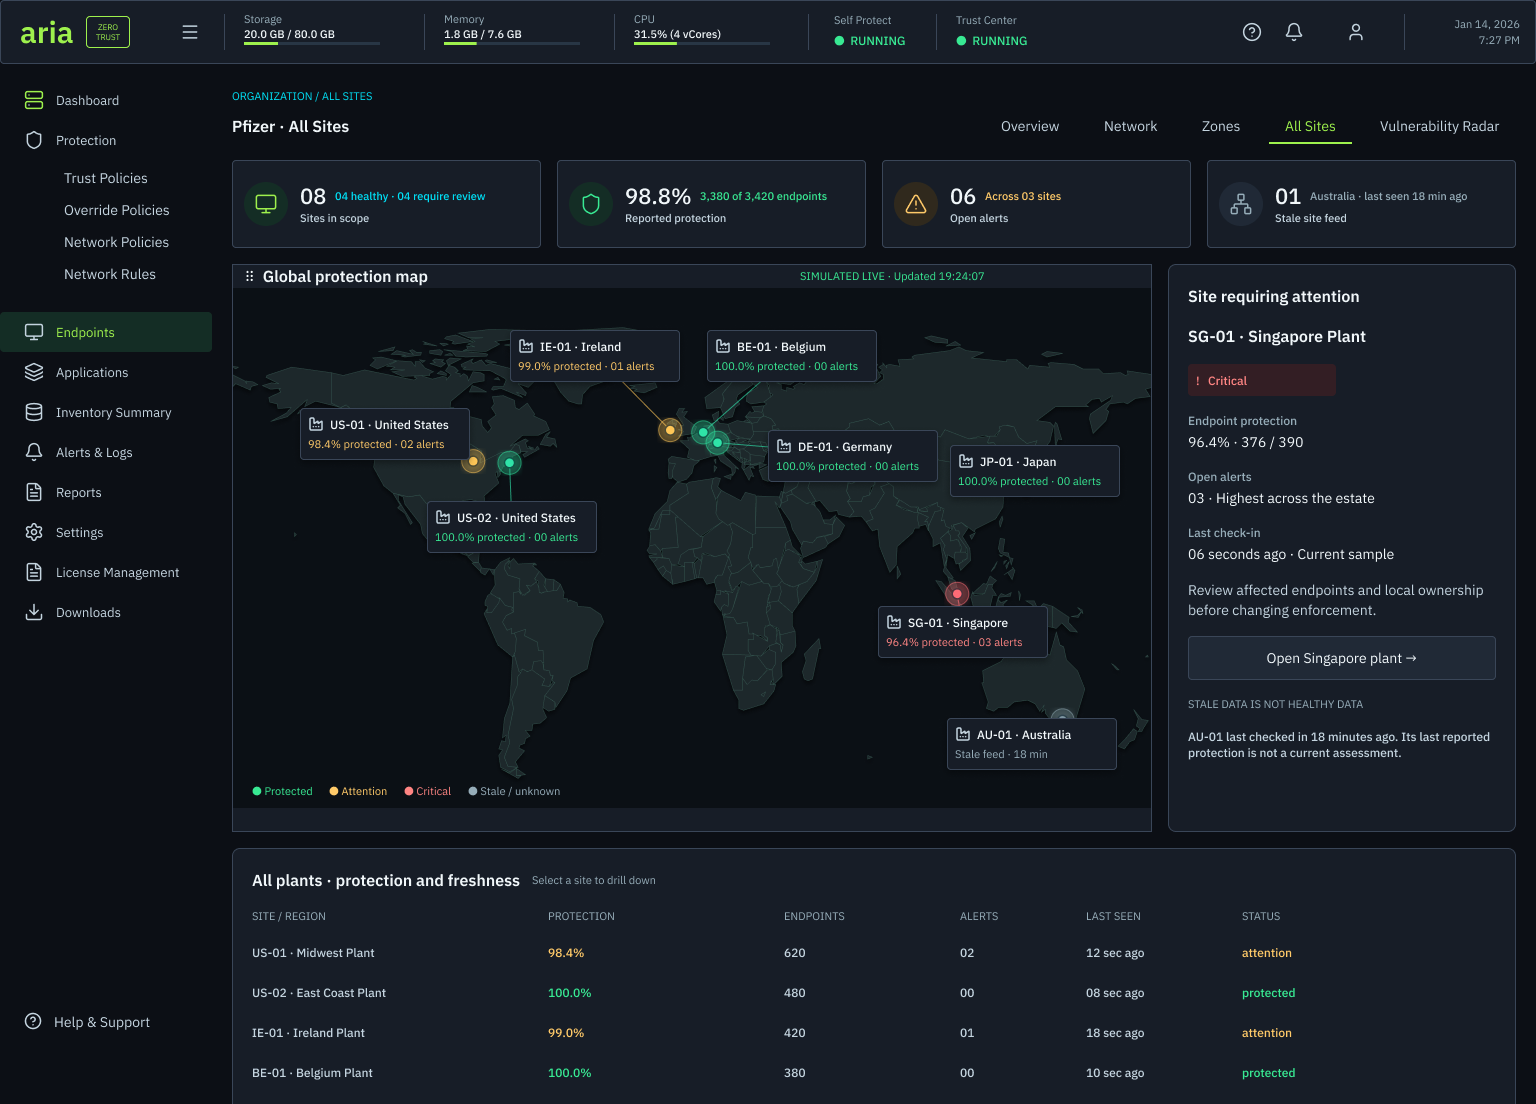Click the Critical status badge

tap(1262, 380)
